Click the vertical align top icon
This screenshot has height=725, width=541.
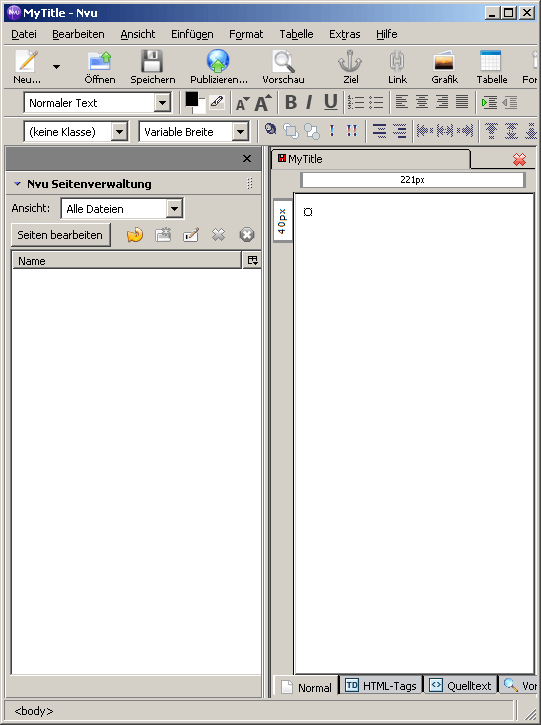[491, 131]
